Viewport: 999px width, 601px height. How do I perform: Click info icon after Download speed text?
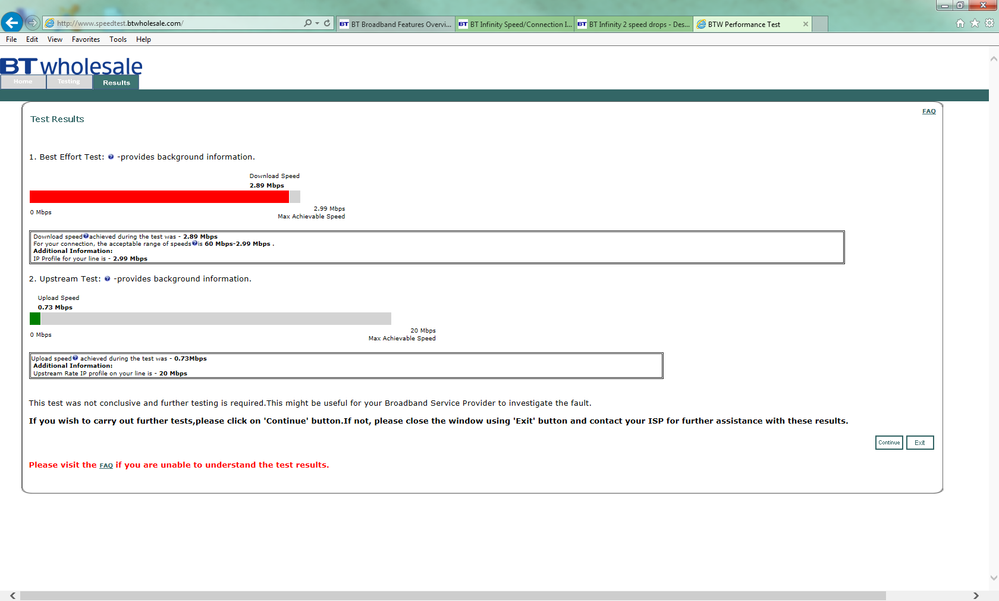(x=86, y=236)
